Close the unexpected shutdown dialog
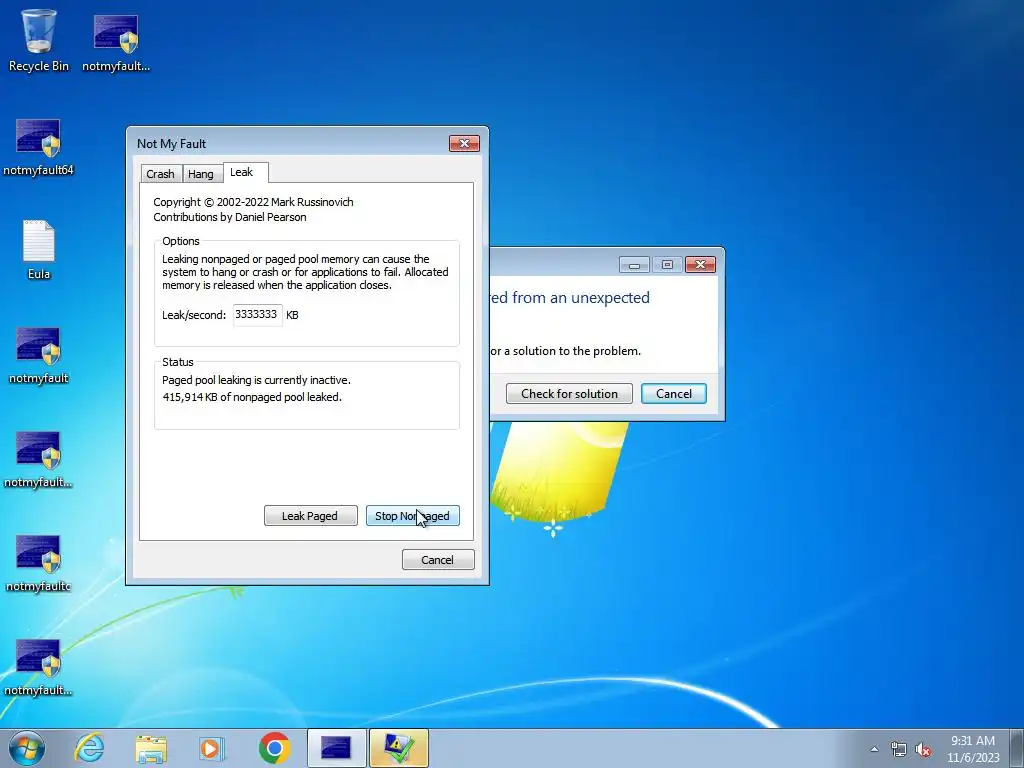The image size is (1024, 768). pyautogui.click(x=700, y=264)
